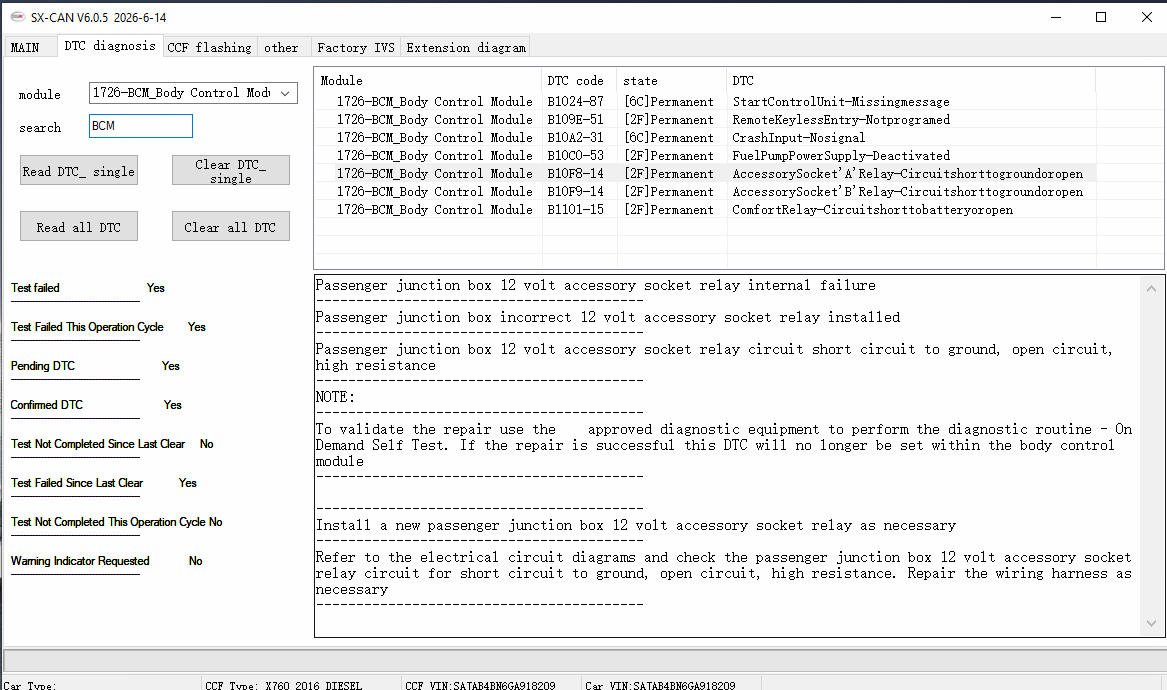Click the Test failed status label
The height and width of the screenshot is (690, 1167).
click(35, 287)
